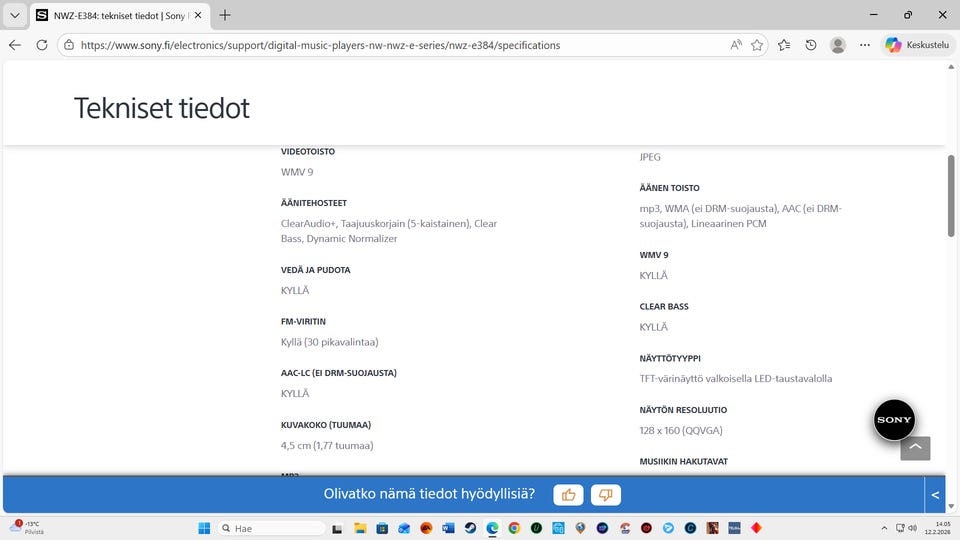
Task: Click the 'Kyllä (30 pikavalintaa)' value
Action: click(x=329, y=342)
